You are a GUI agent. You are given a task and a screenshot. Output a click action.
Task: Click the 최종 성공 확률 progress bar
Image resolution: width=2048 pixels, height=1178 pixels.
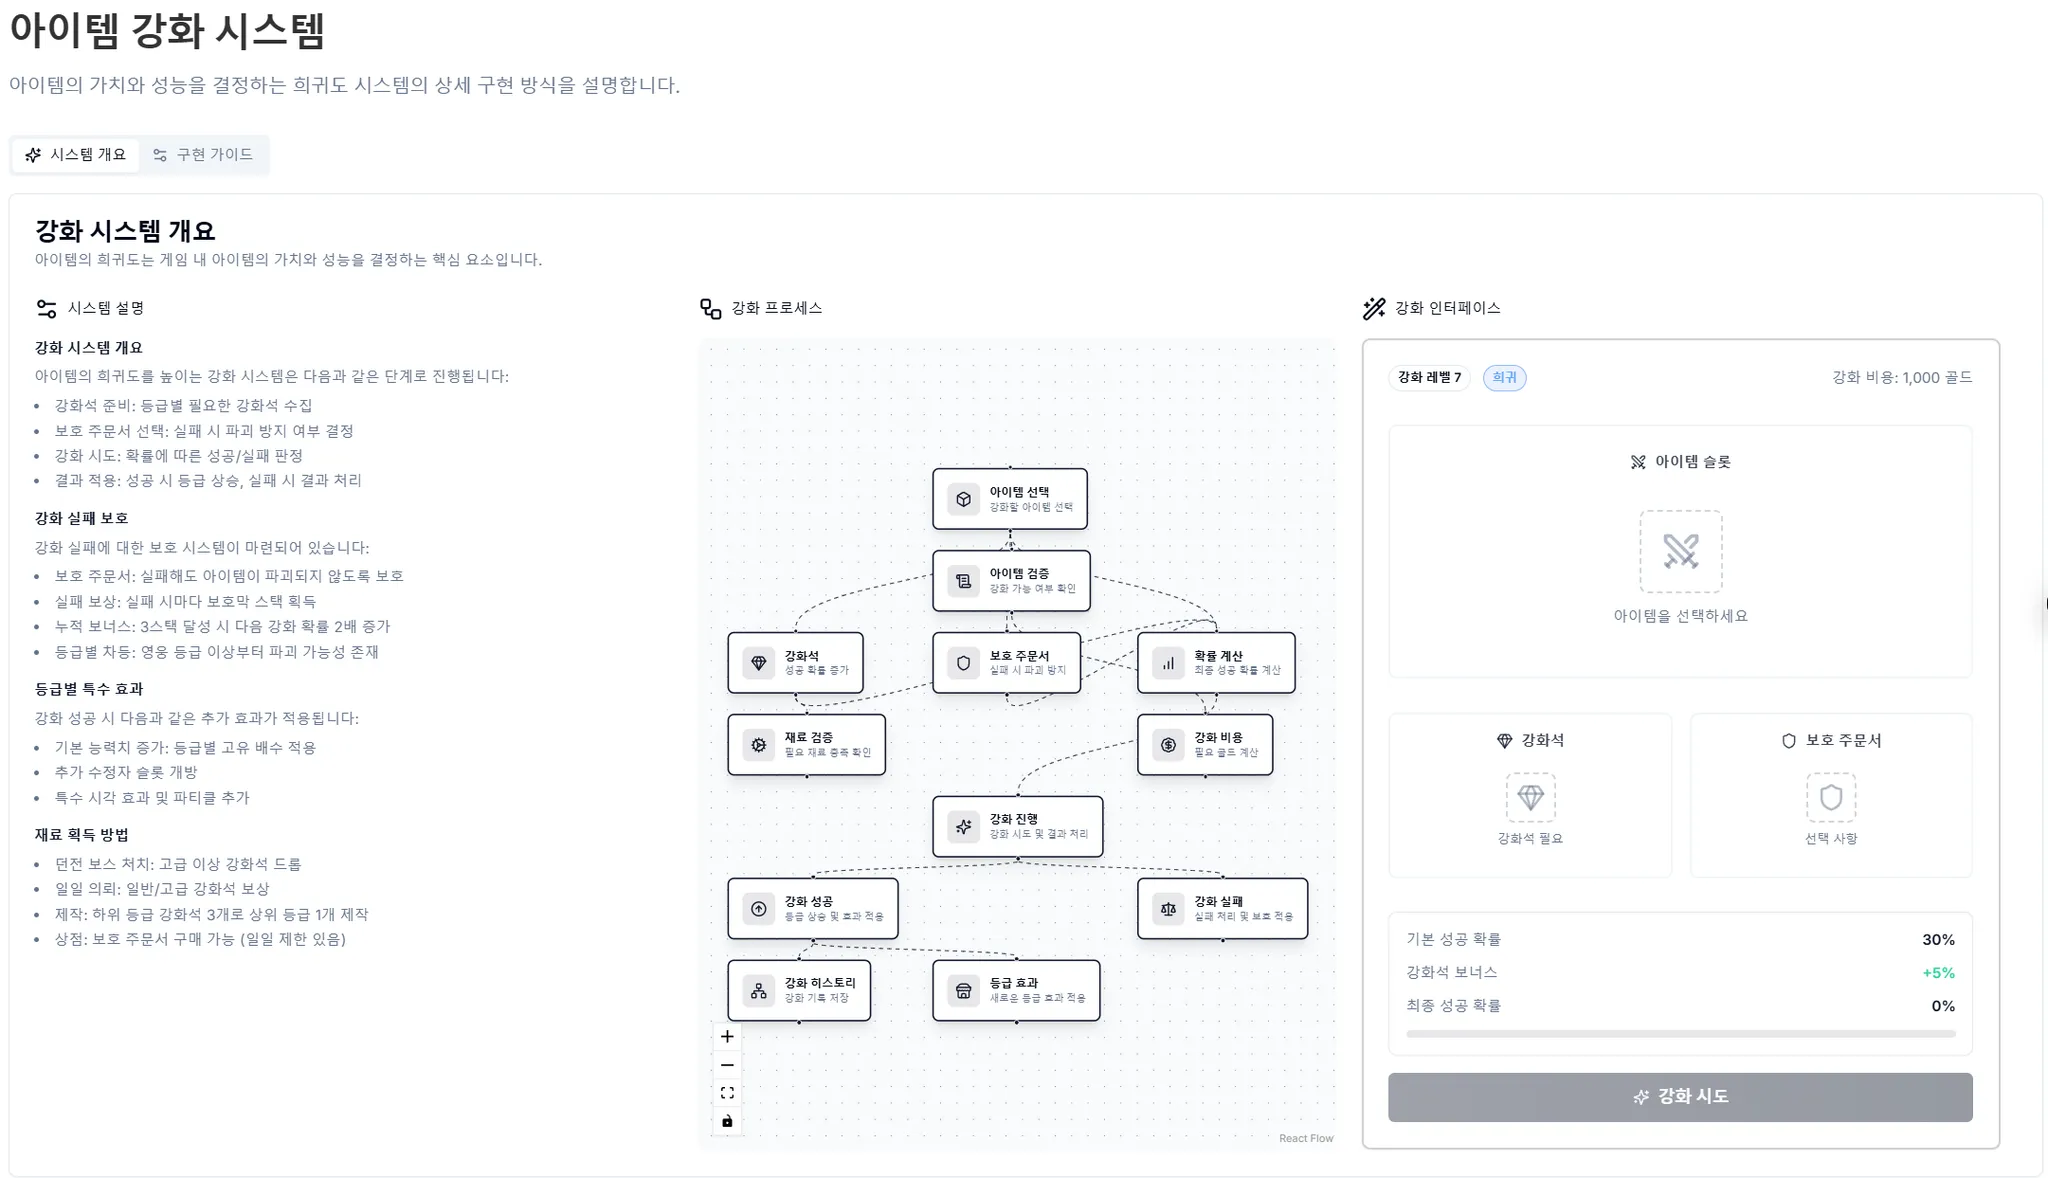tap(1681, 1033)
